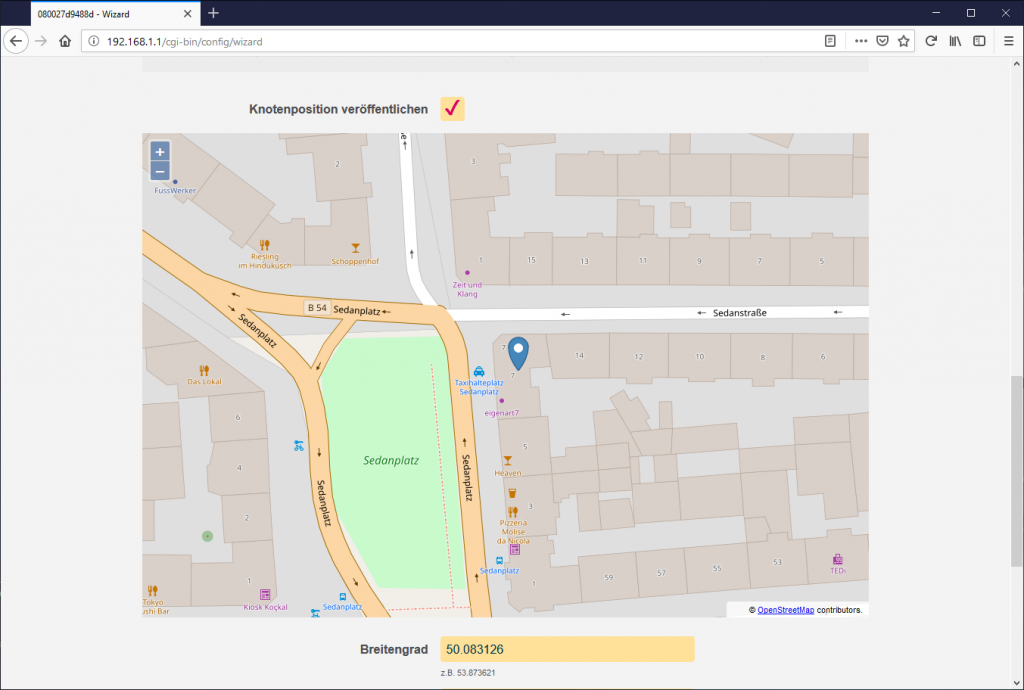
Task: Go forward in browser history
Action: pyautogui.click(x=40, y=41)
